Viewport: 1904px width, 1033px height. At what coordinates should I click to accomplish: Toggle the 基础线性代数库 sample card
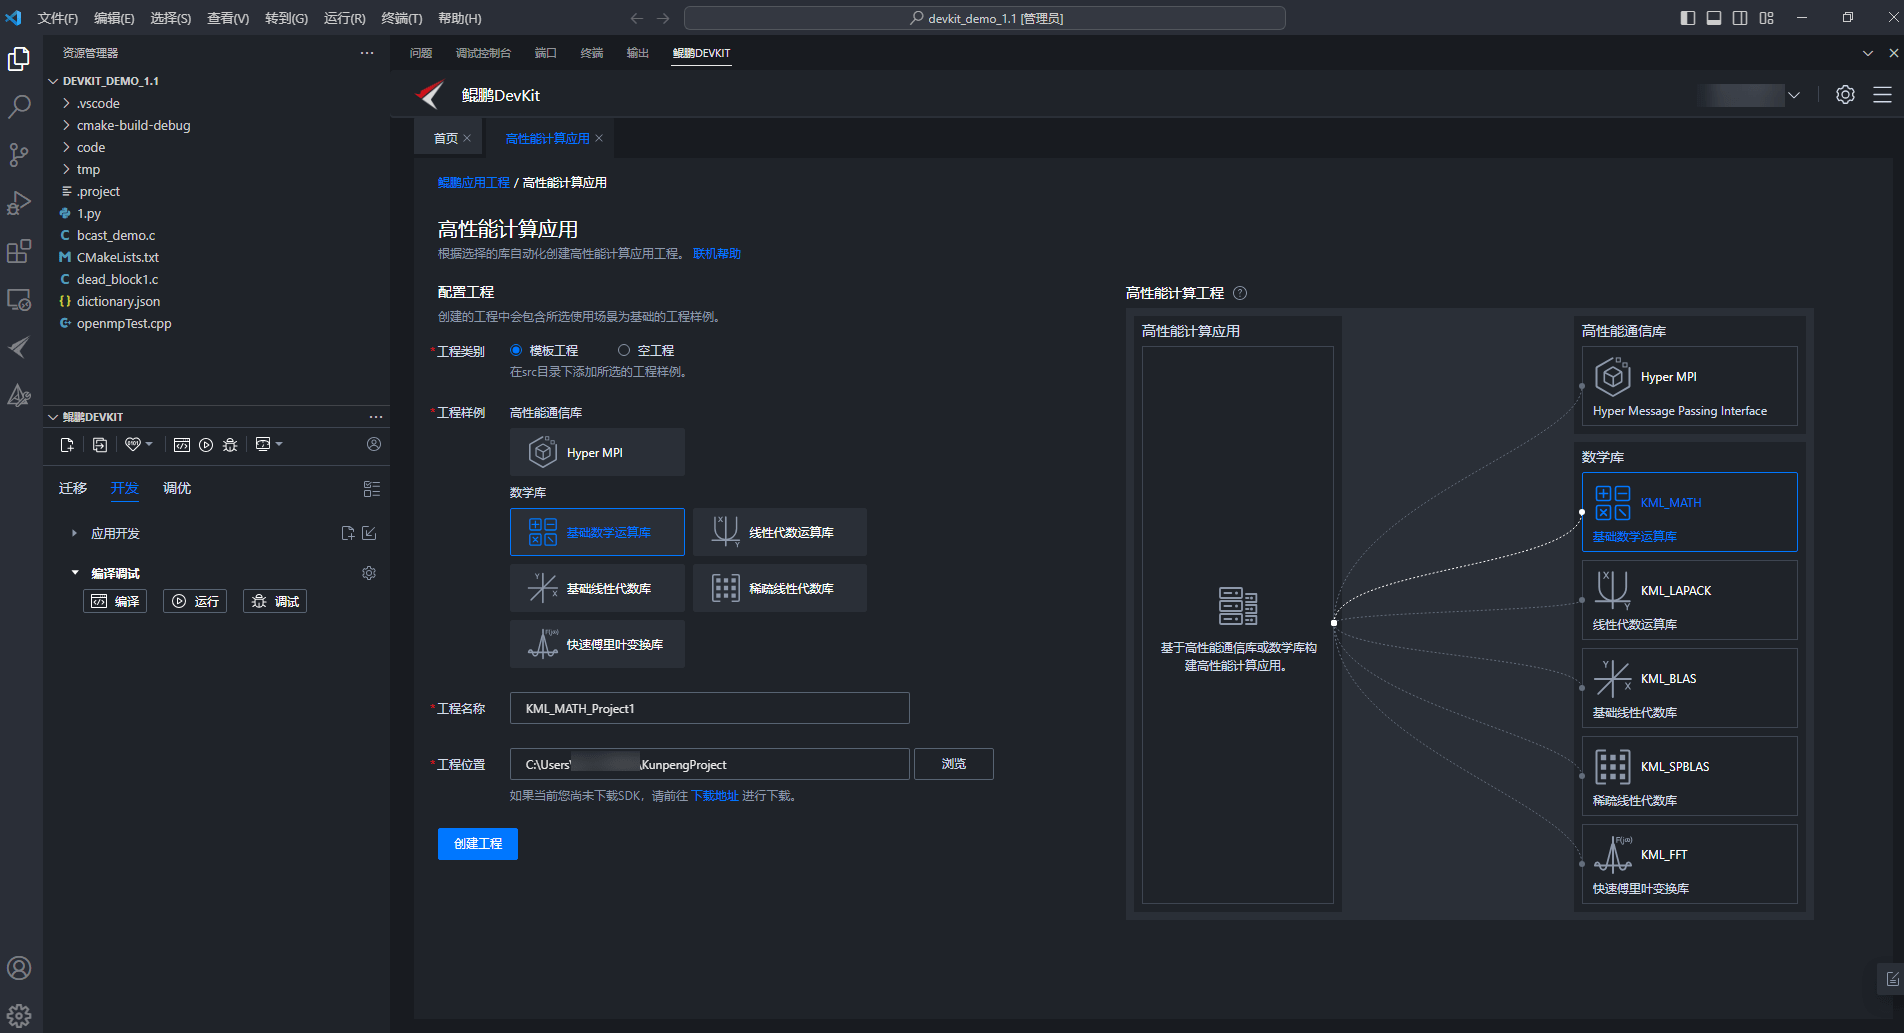597,588
